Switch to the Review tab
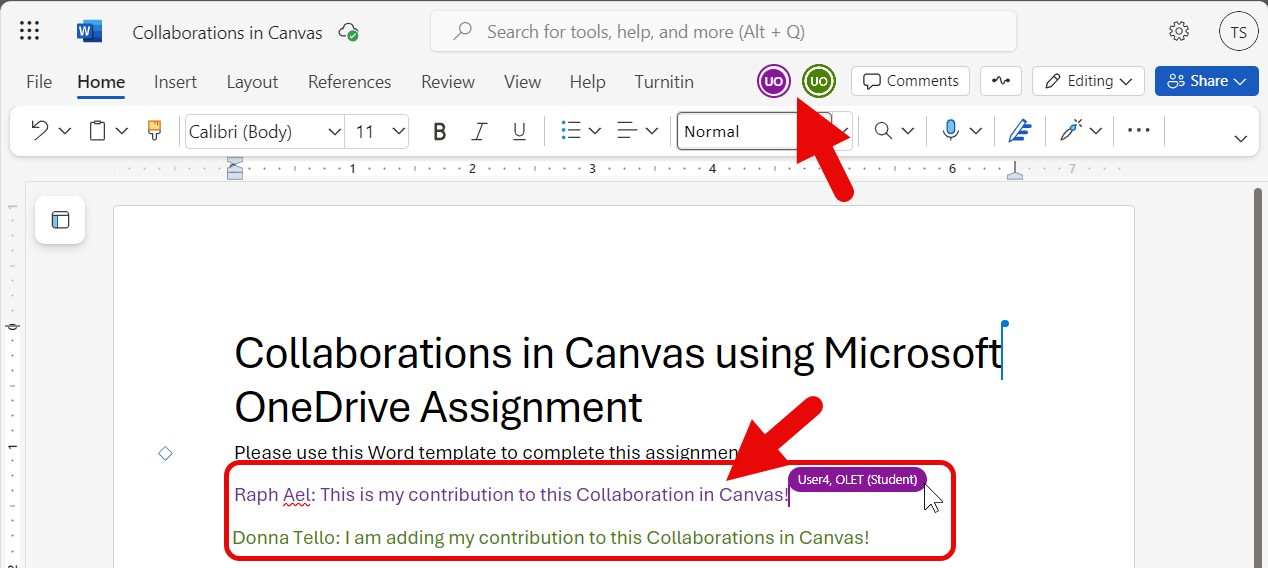1268x568 pixels. coord(447,82)
